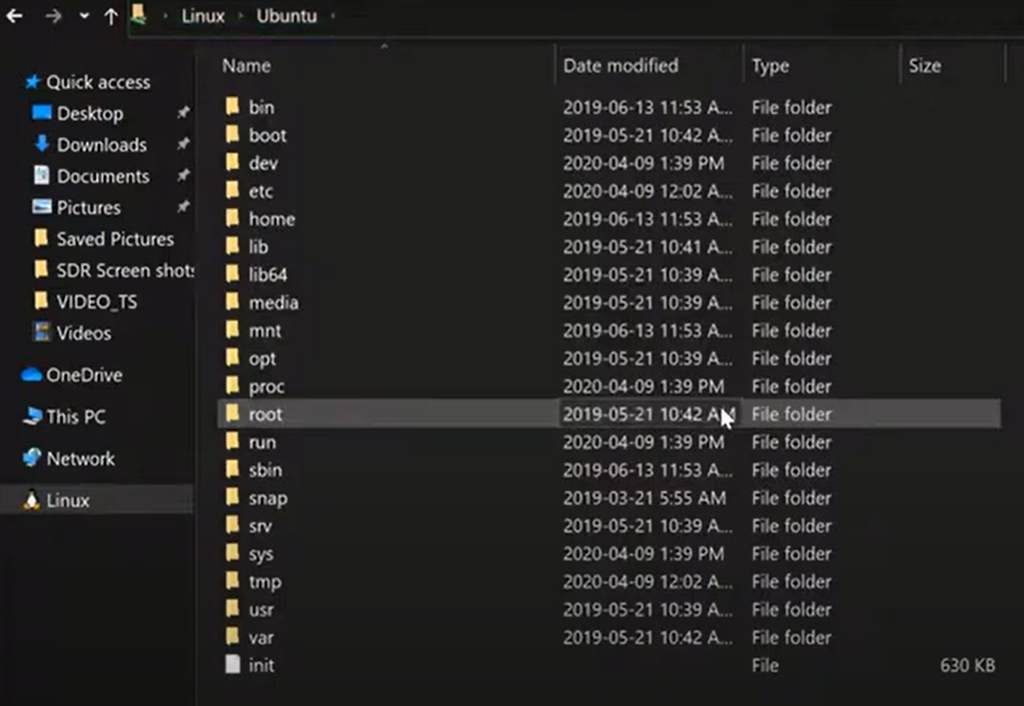Open the recent locations dropdown arrow
Image resolution: width=1024 pixels, height=706 pixels.
click(x=84, y=17)
